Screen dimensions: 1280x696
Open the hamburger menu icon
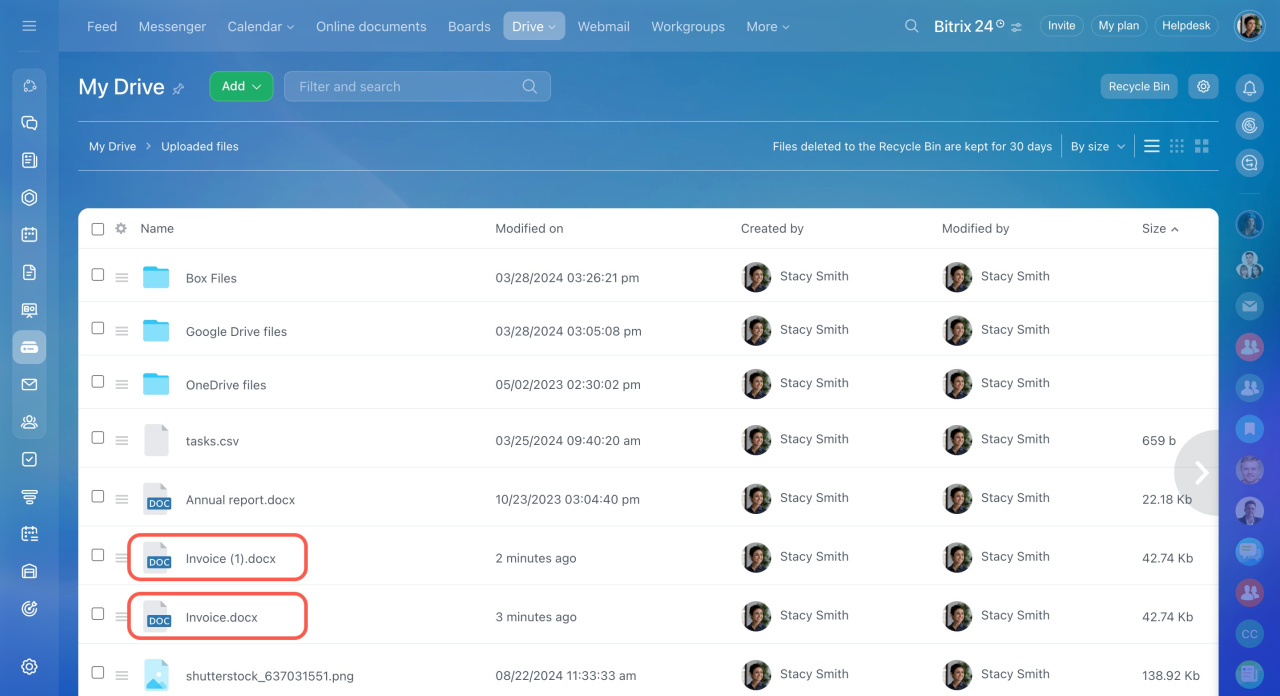[x=29, y=26]
